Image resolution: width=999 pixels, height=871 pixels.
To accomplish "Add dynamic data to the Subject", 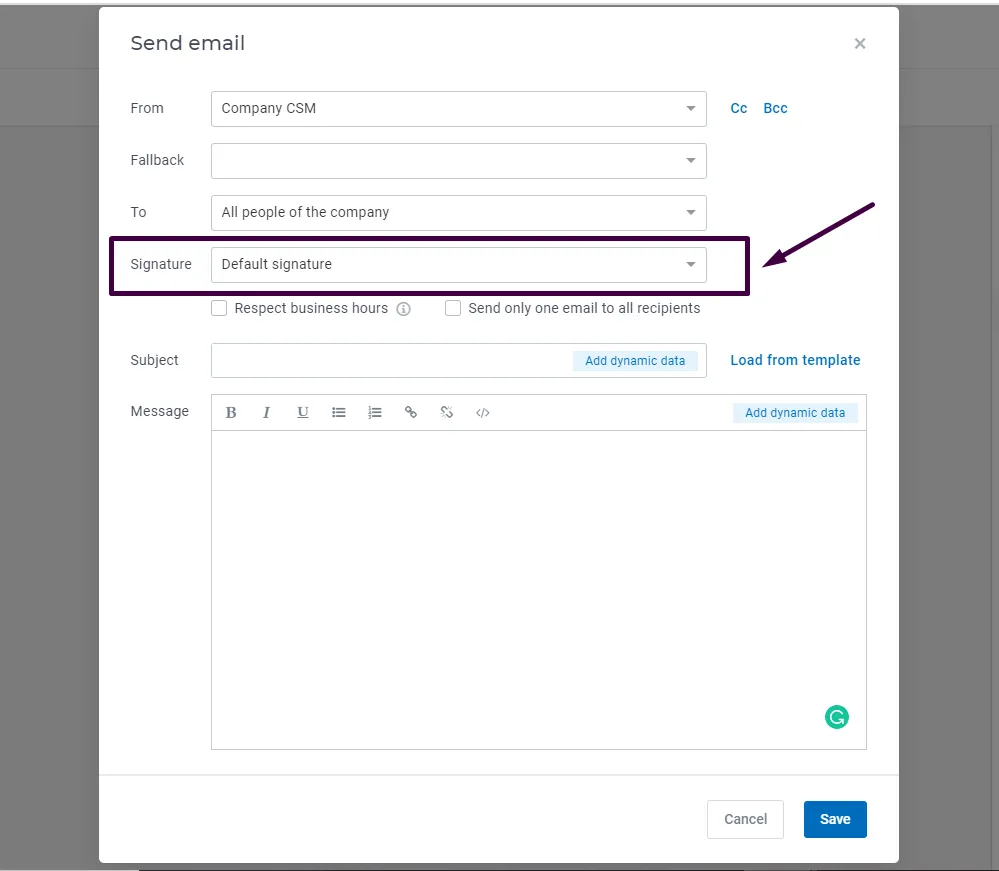I will 635,361.
